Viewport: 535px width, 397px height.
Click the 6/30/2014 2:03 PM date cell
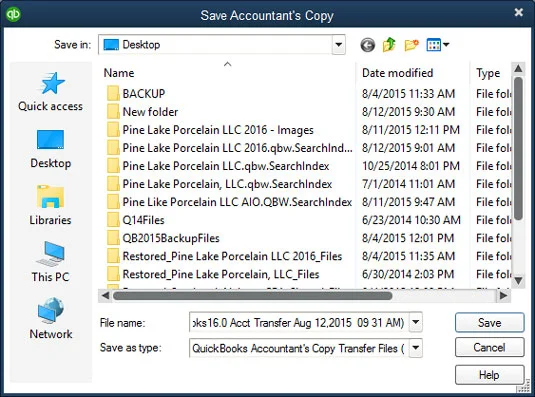point(408,274)
